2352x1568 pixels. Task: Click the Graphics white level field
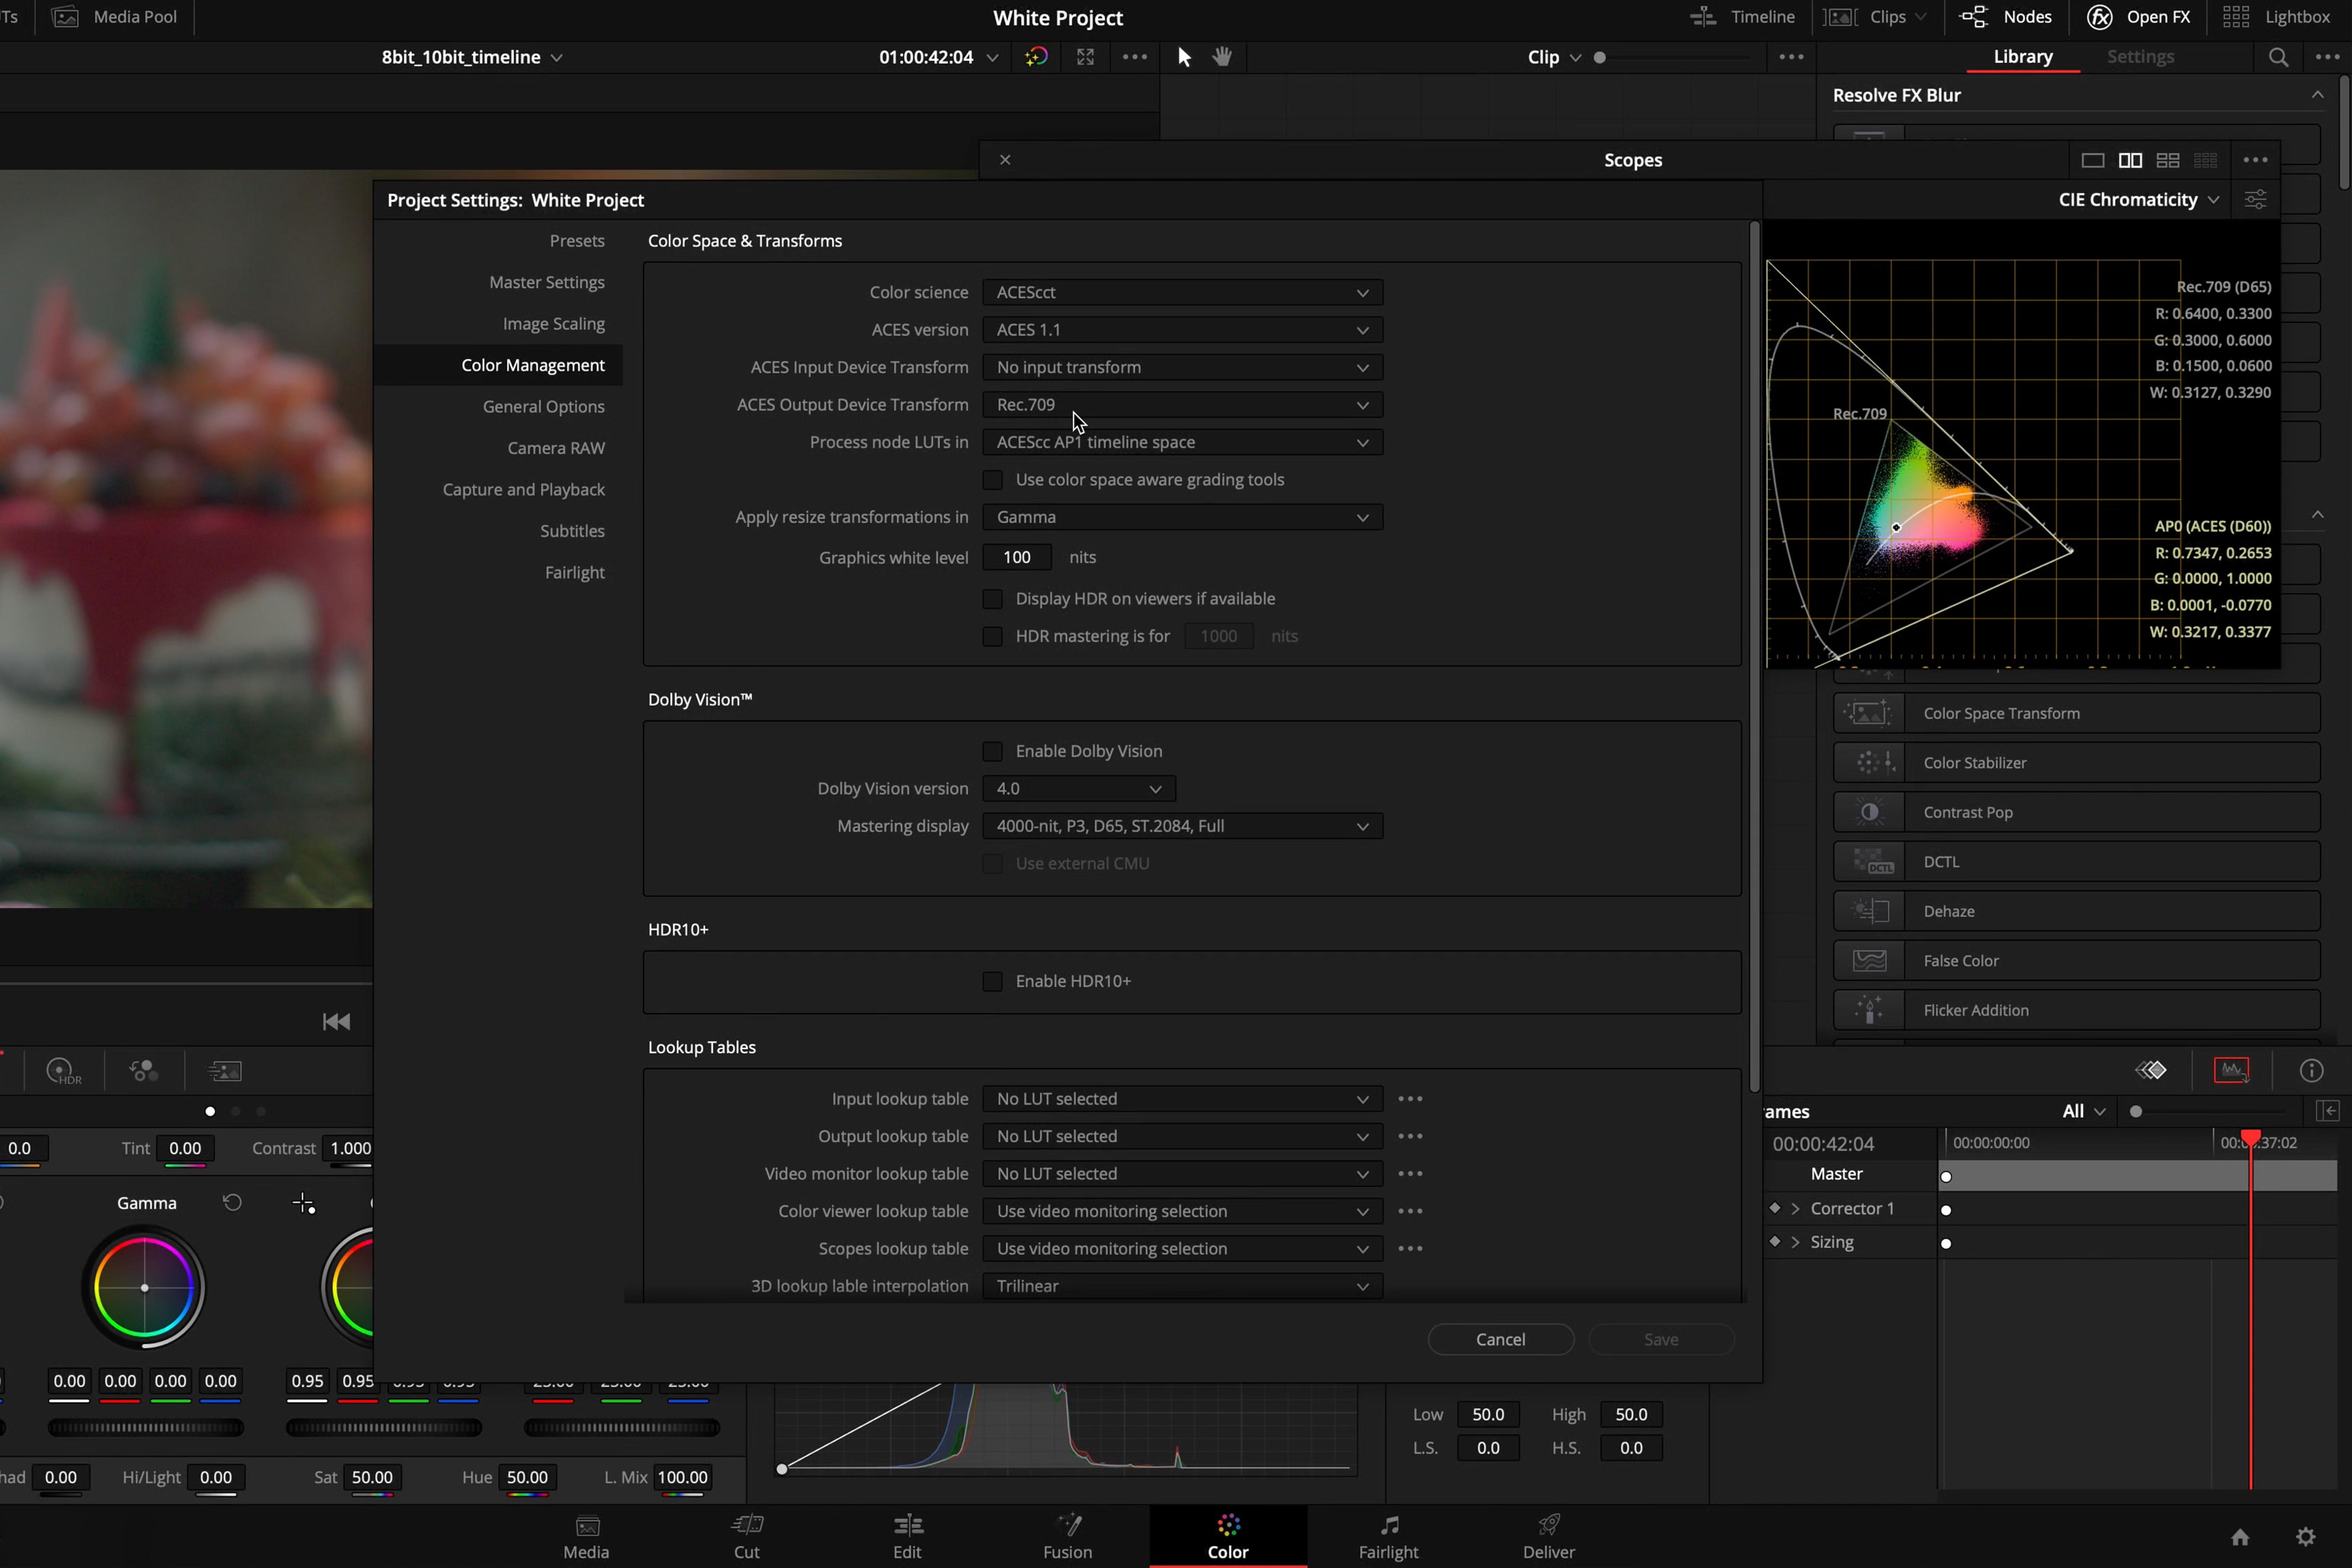(1017, 557)
